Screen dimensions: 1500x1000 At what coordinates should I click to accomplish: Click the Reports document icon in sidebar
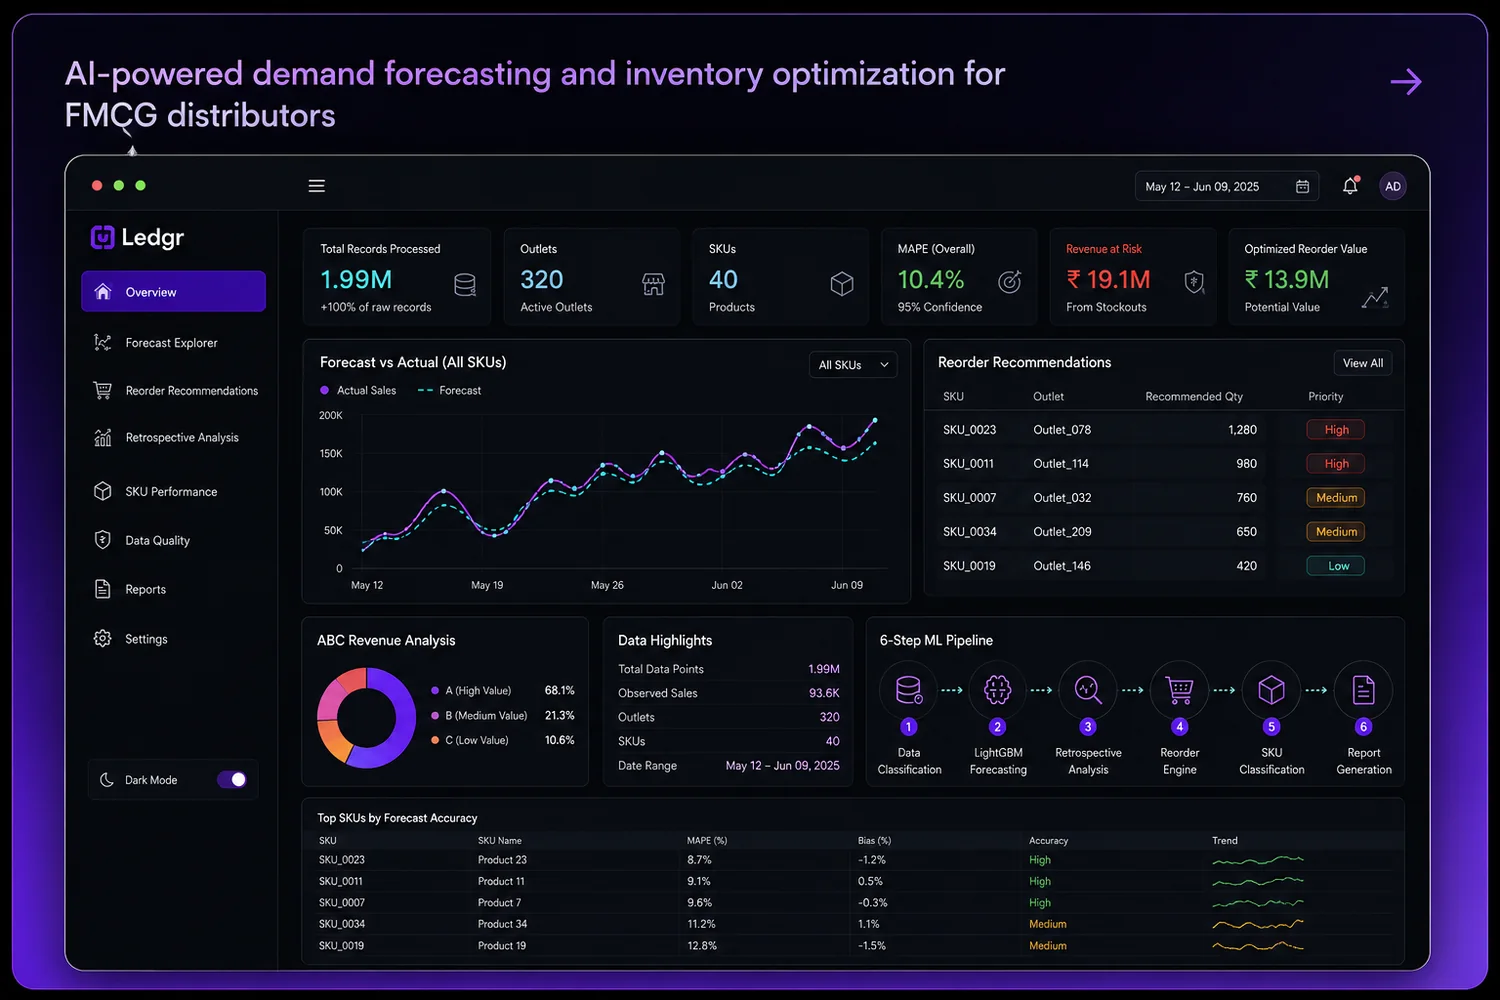(x=102, y=589)
